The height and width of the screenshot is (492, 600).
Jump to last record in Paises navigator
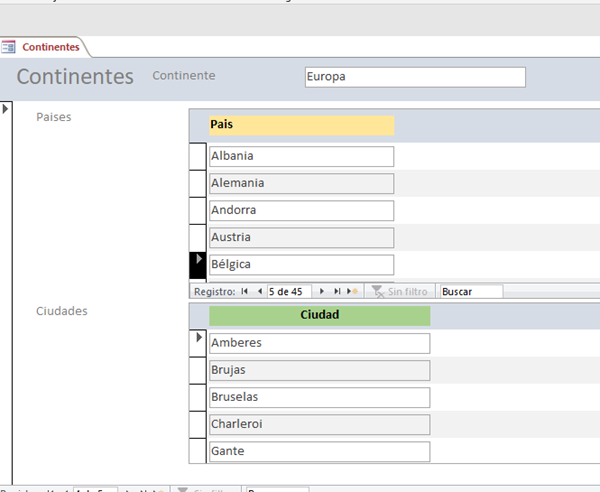337,292
